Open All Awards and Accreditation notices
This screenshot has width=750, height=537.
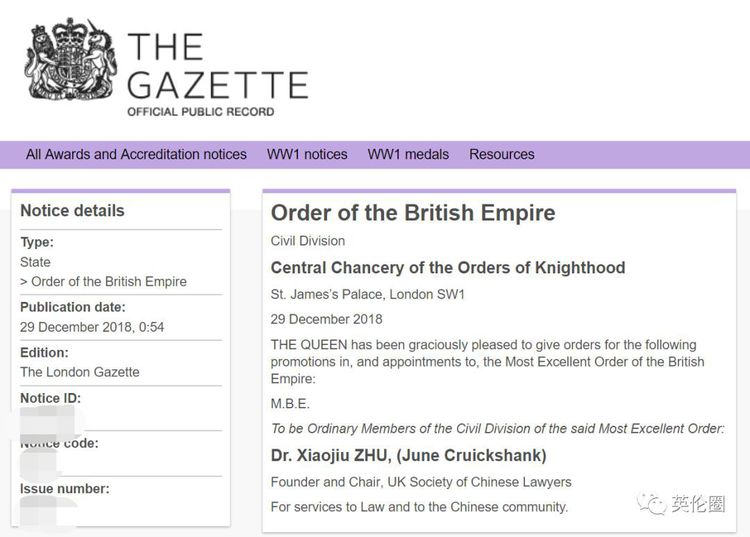coord(136,154)
